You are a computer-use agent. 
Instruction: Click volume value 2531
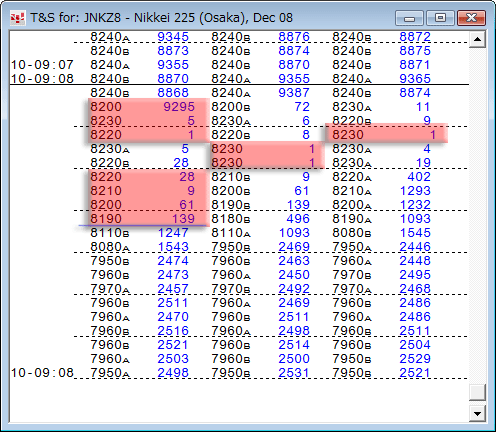pos(294,373)
